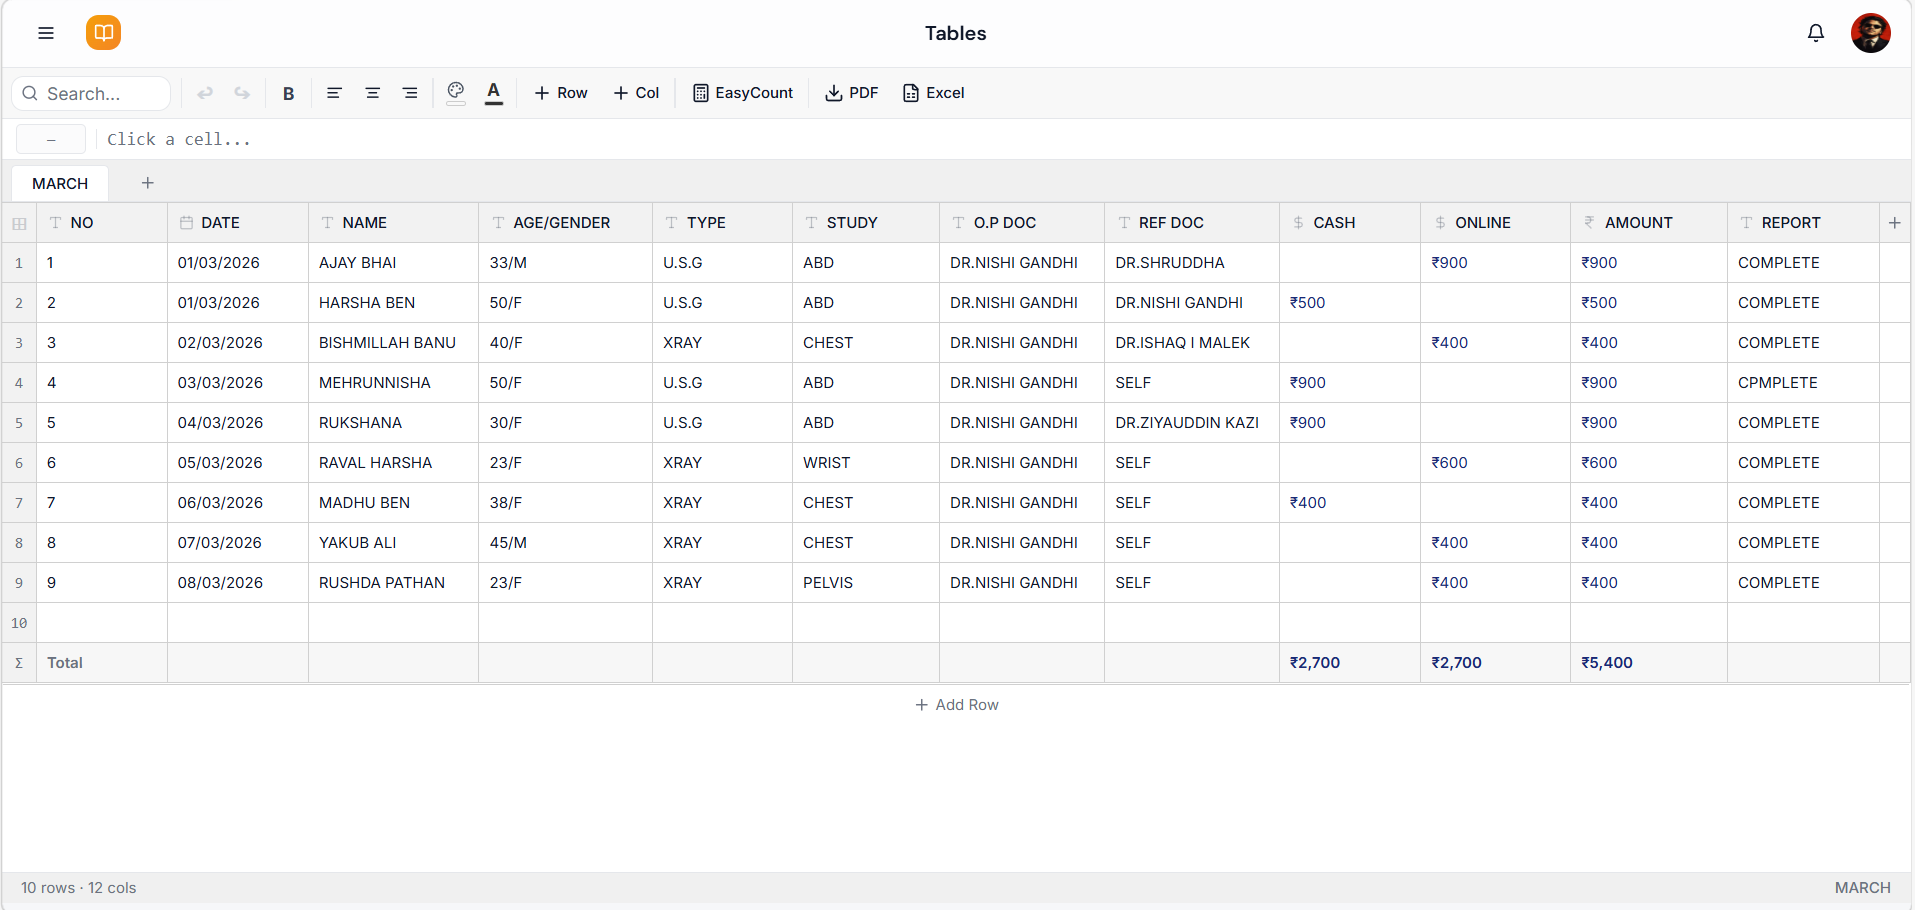The height and width of the screenshot is (910, 1915).
Task: Click the + Col toolbar button
Action: (636, 92)
